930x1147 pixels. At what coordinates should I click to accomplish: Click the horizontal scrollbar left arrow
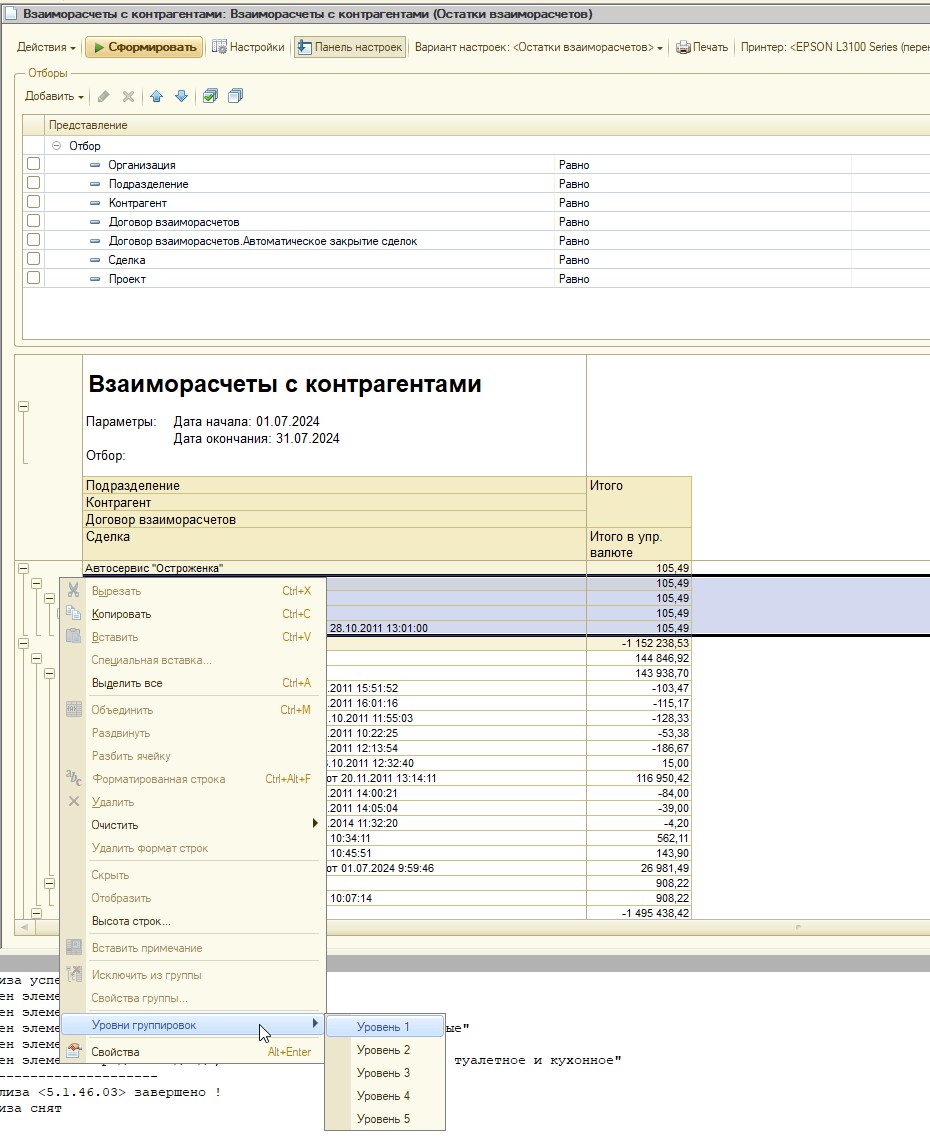pyautogui.click(x=24, y=928)
